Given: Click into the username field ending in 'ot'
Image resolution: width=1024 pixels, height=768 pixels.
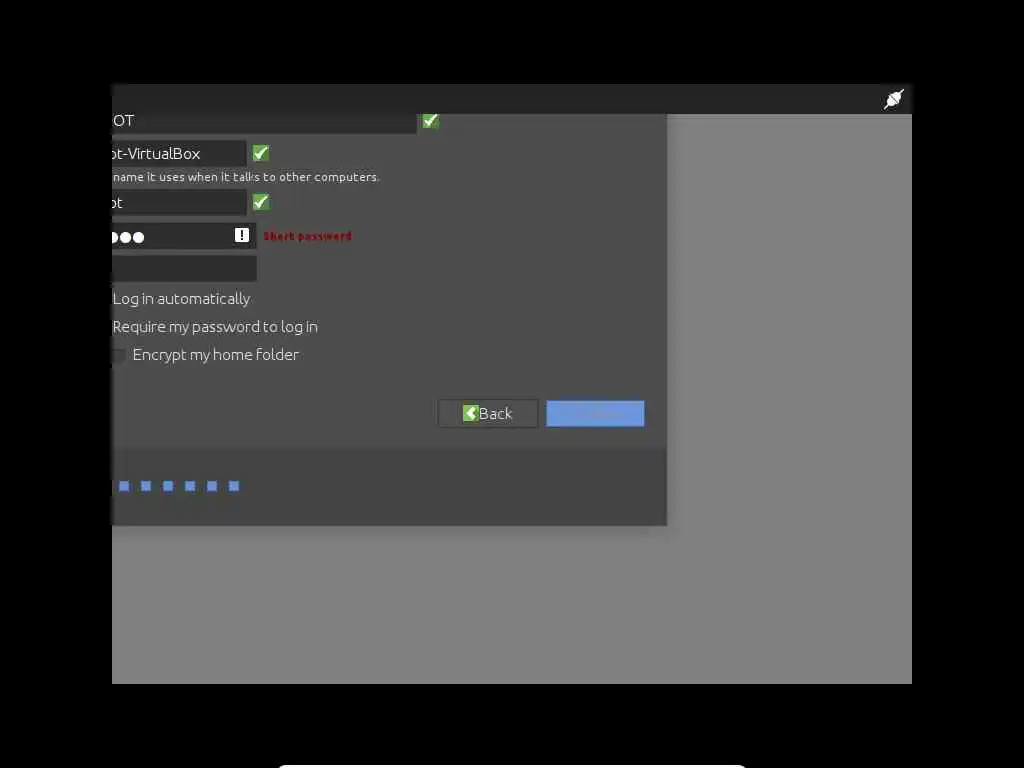Looking at the screenshot, I should [x=179, y=202].
